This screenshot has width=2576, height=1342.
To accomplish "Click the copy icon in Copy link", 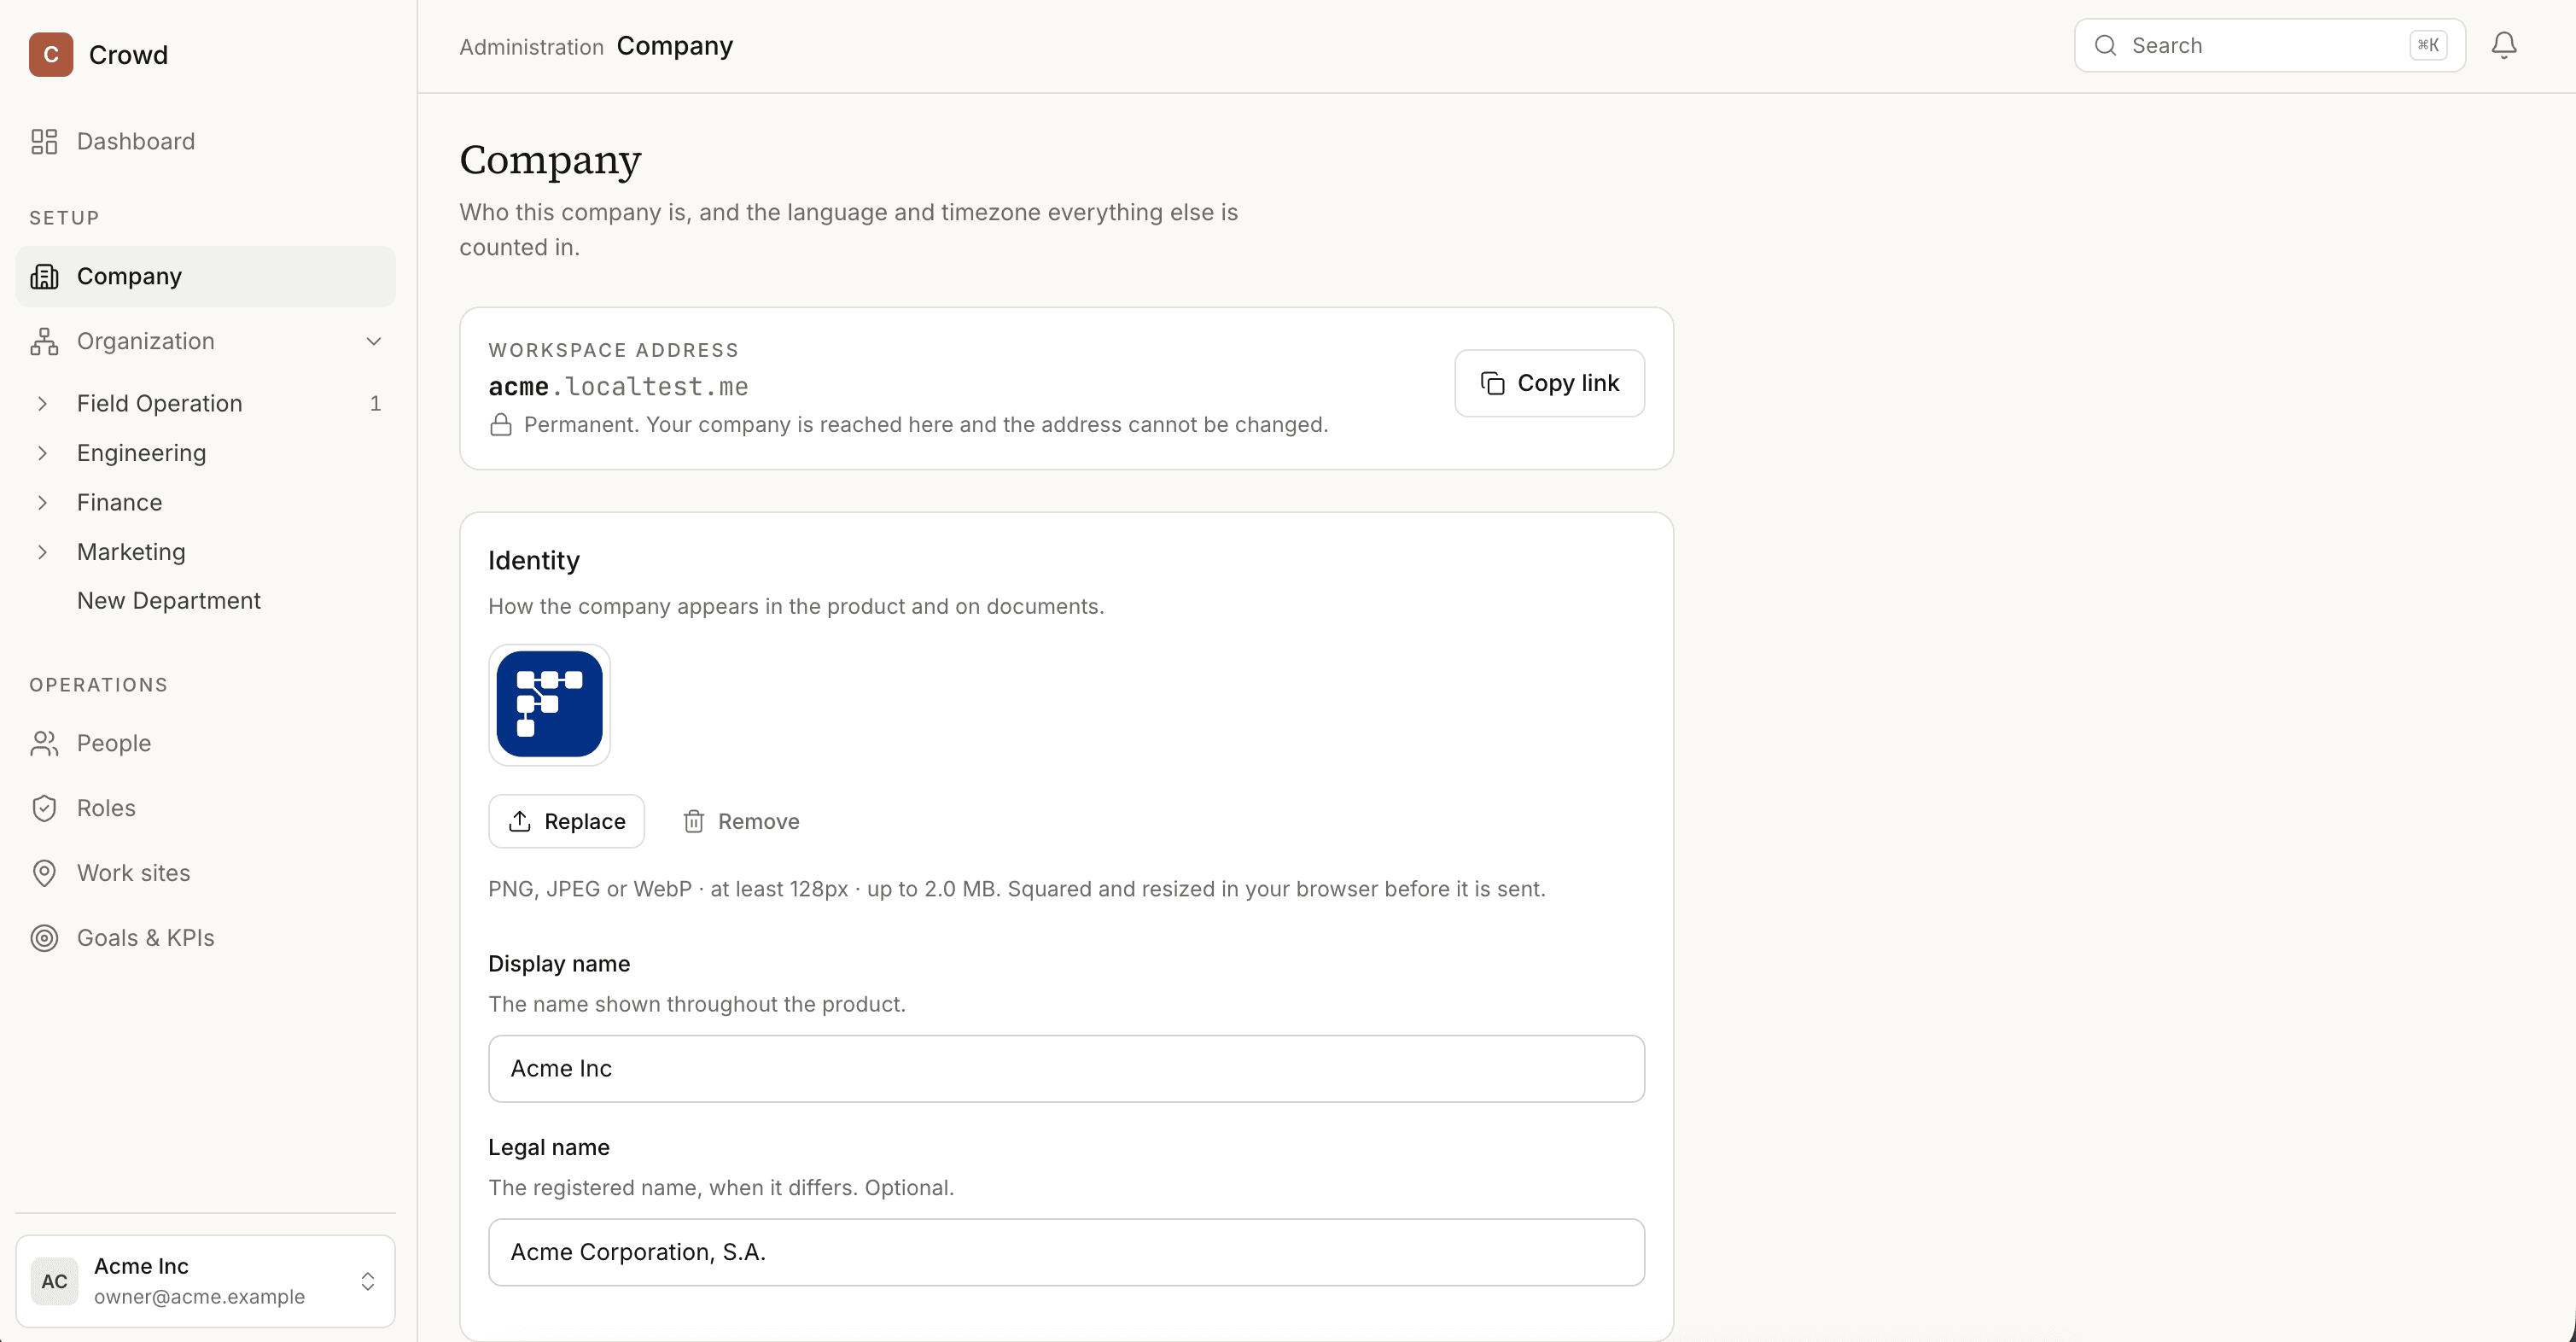I will 1492,383.
